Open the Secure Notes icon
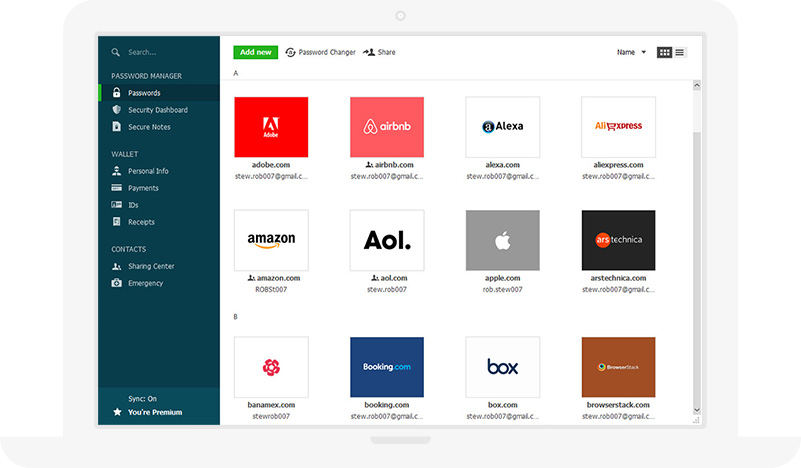This screenshot has height=468, width=801. 117,127
